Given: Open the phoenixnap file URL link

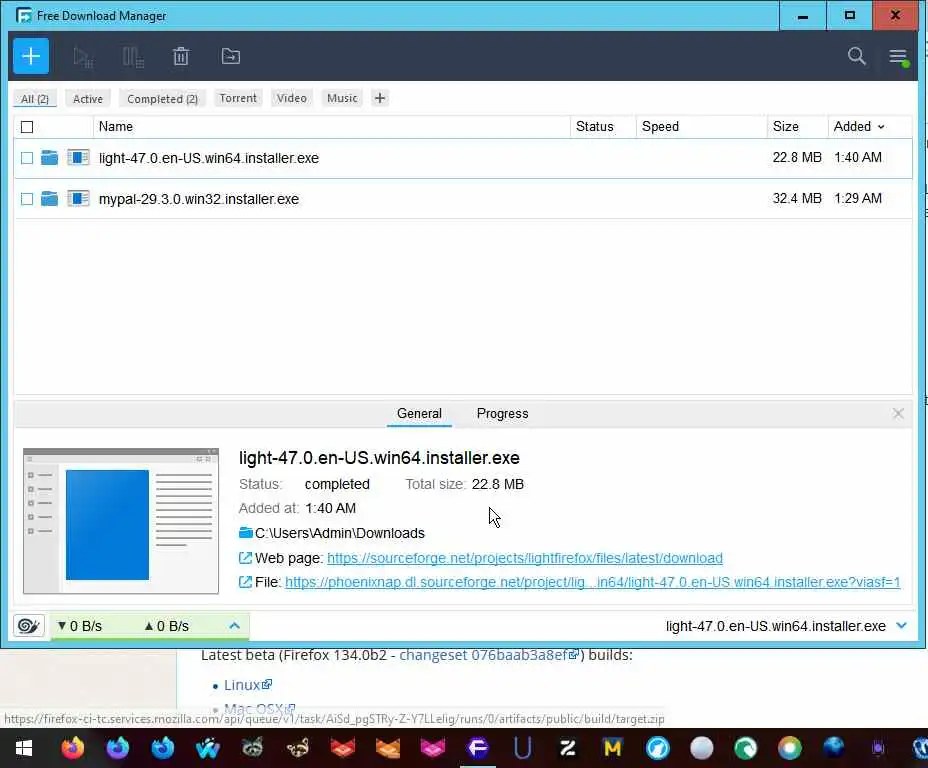Looking at the screenshot, I should [592, 582].
